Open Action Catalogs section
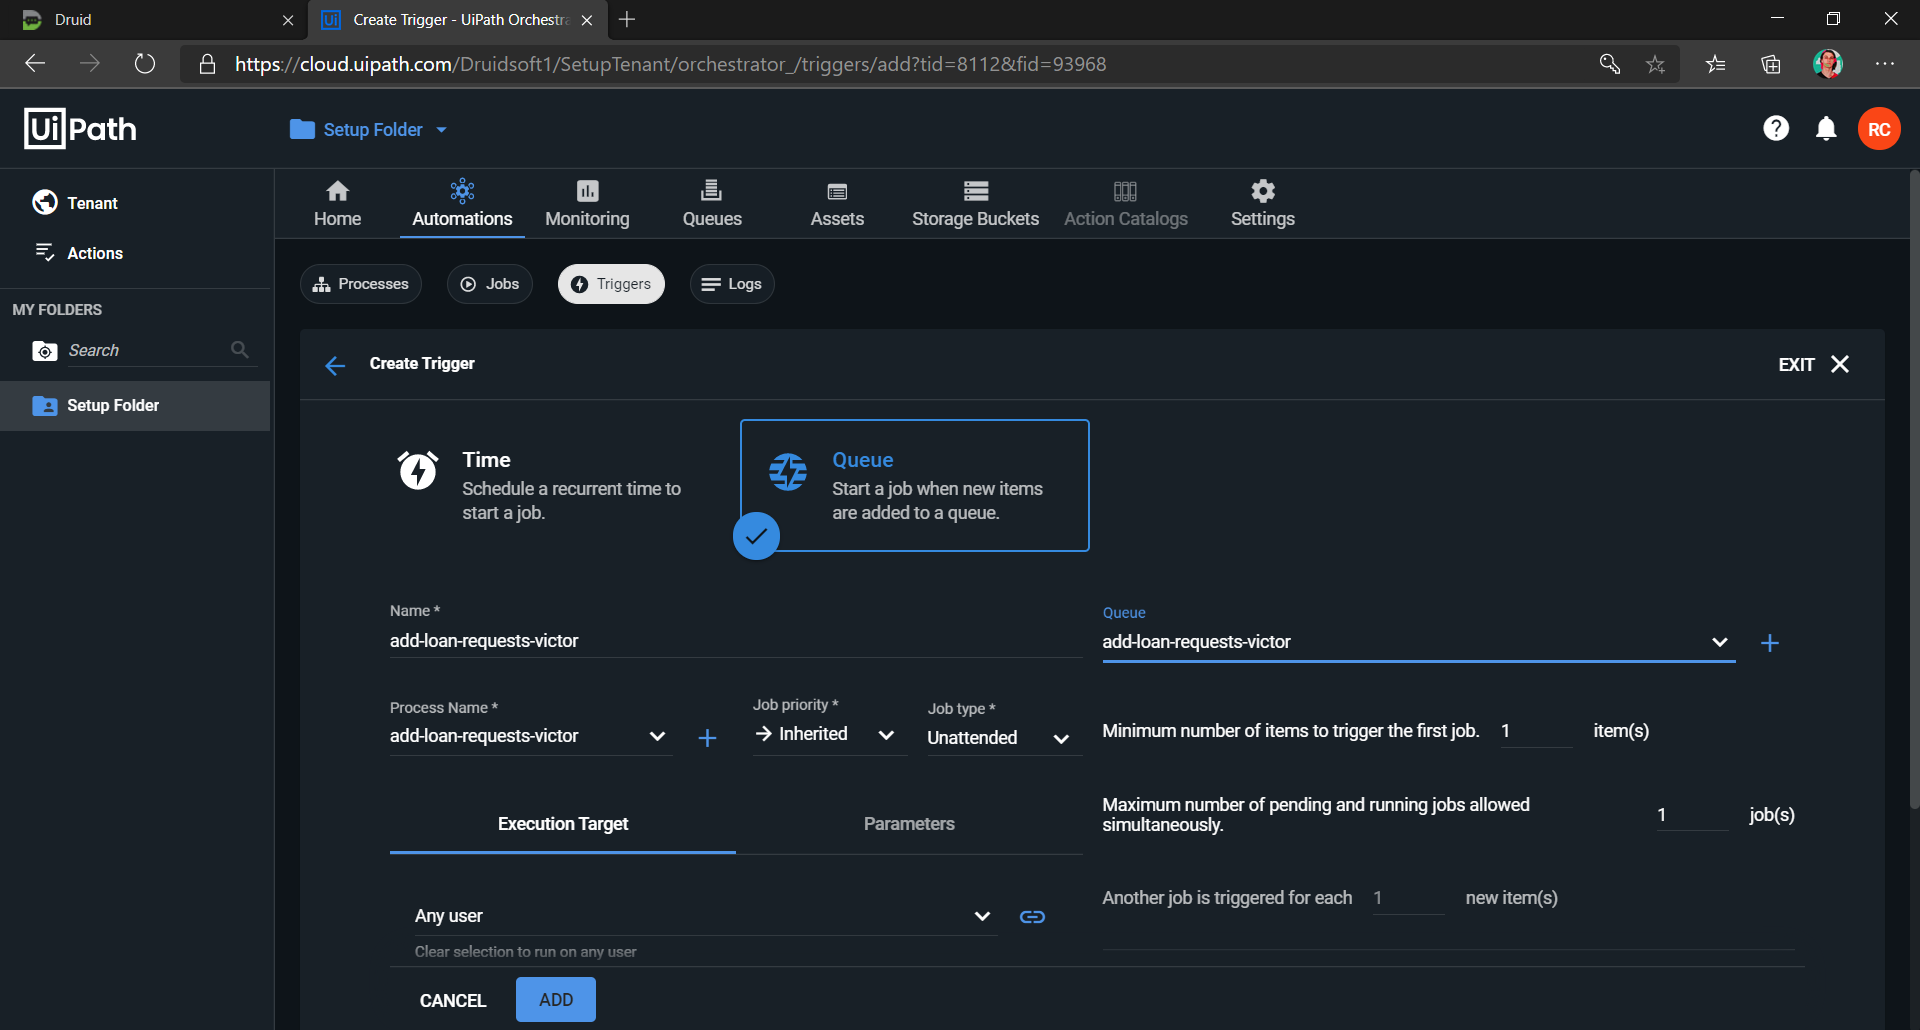The image size is (1920, 1030). pos(1126,204)
